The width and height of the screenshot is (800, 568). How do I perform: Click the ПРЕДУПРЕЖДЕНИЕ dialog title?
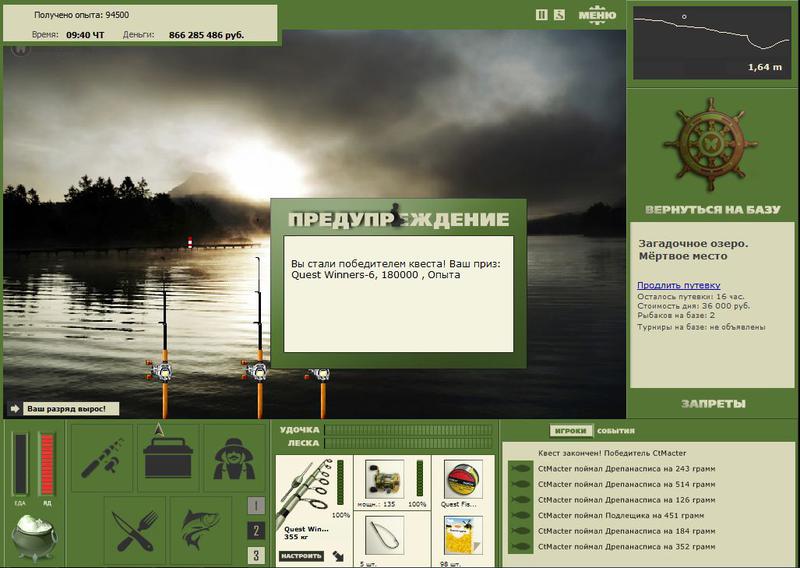coord(398,219)
